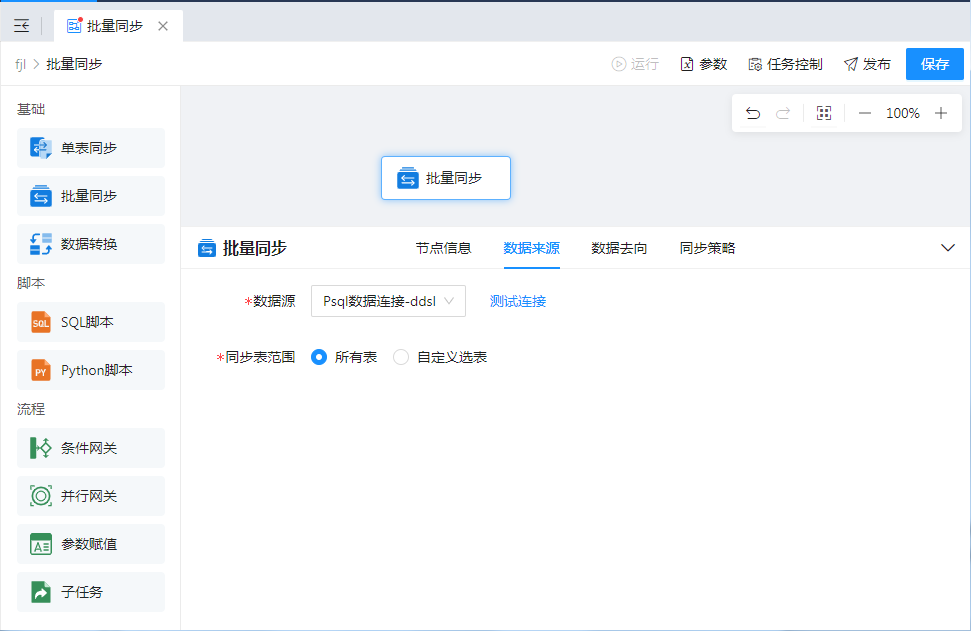
Task: Select the 自定义选表 radio option
Action: click(x=401, y=357)
